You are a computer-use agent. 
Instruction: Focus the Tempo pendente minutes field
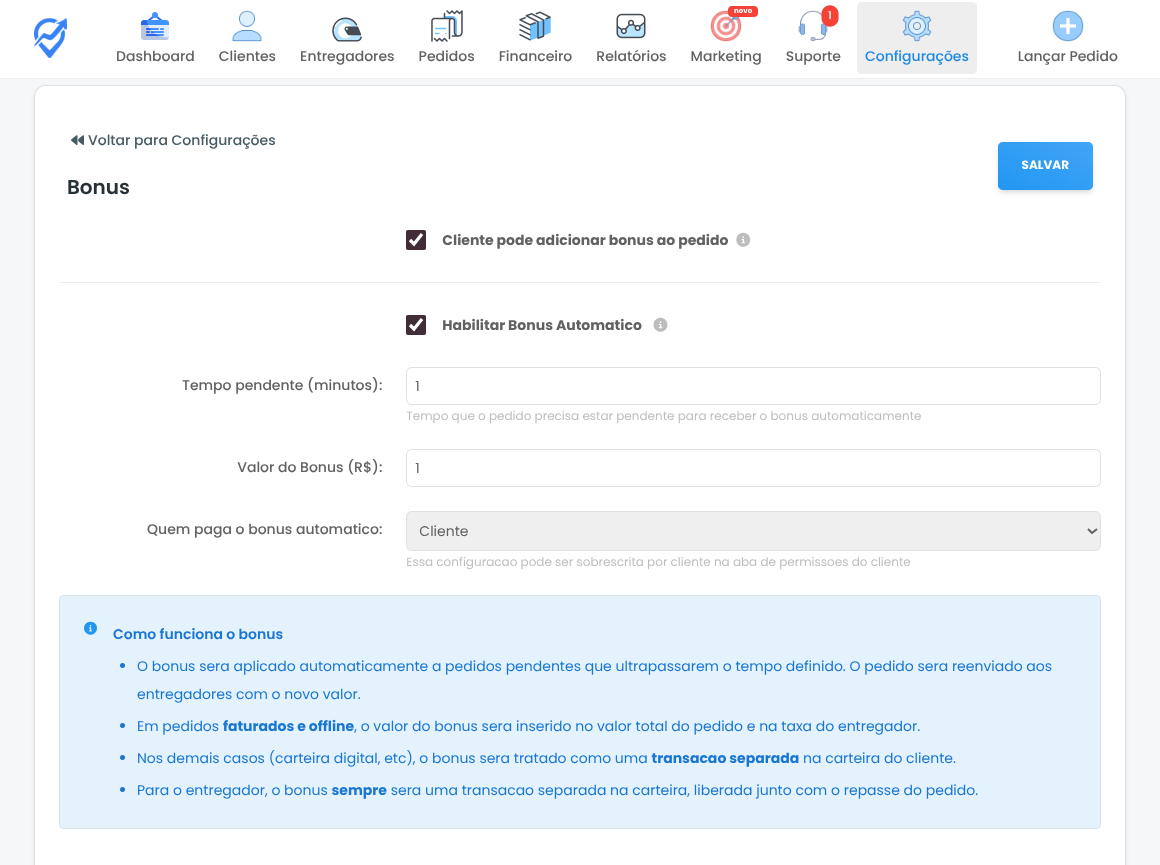point(752,386)
